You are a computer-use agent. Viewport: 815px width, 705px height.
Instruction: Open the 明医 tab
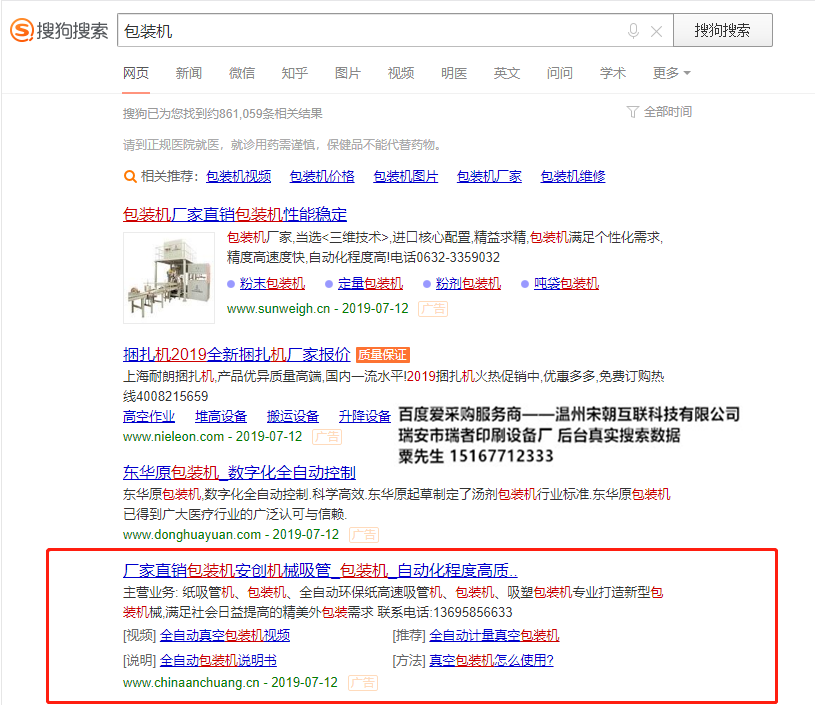[454, 73]
